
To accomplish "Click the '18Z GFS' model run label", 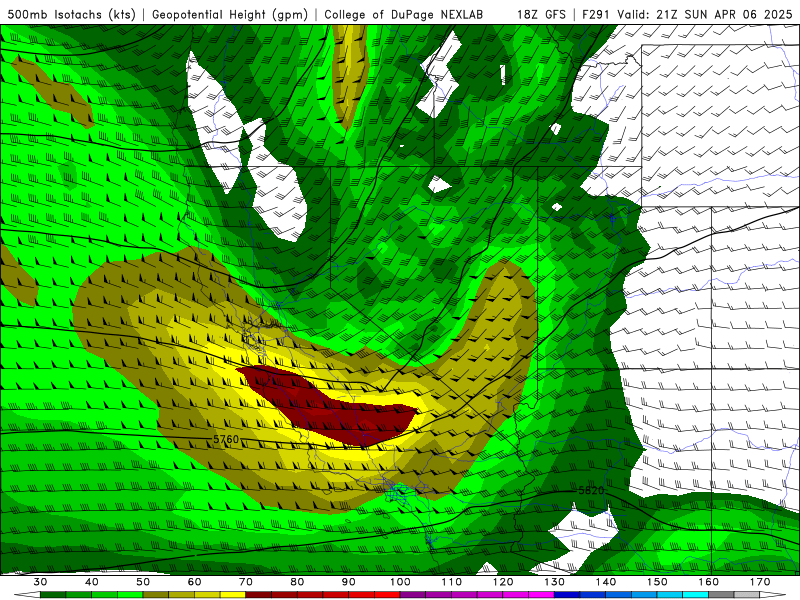I will point(541,15).
